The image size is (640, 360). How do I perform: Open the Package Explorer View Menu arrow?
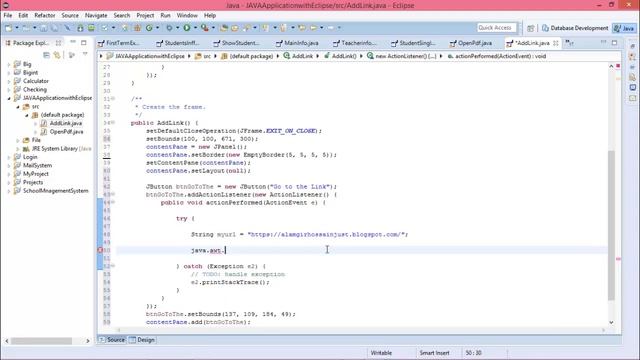tap(85, 54)
